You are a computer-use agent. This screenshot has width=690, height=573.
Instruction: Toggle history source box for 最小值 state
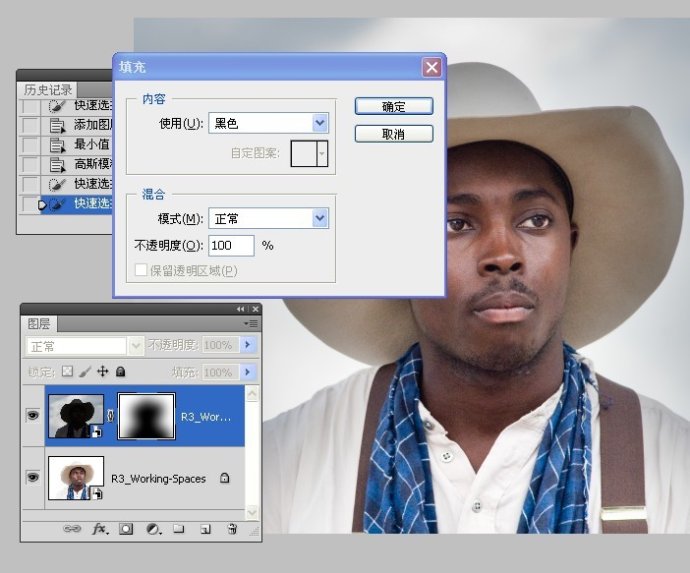point(30,145)
